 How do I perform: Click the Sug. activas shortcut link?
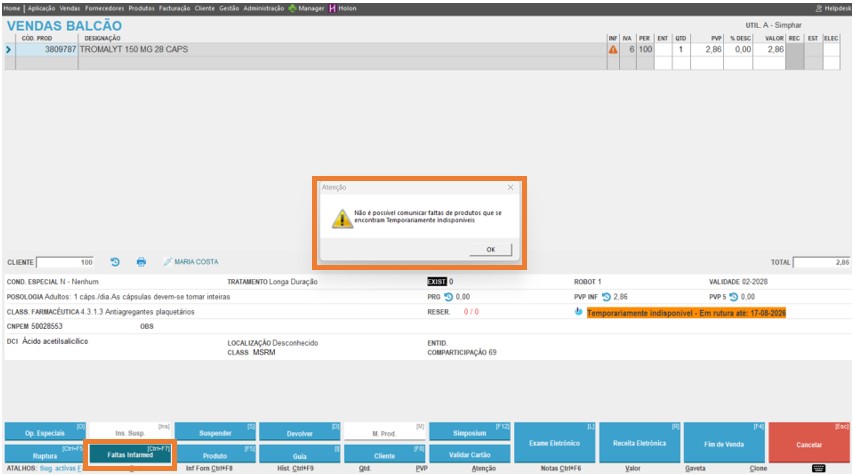tap(60, 468)
